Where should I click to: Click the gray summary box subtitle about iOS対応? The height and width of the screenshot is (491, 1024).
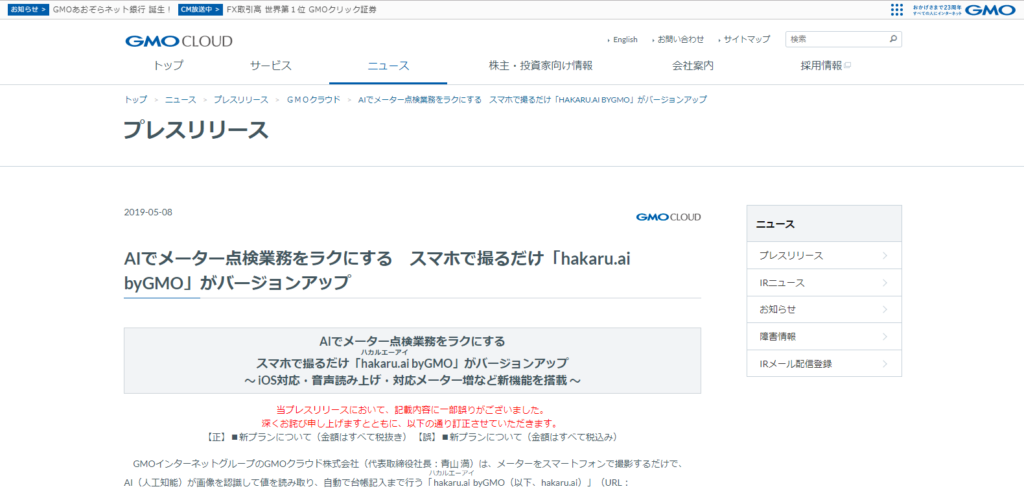pyautogui.click(x=412, y=380)
